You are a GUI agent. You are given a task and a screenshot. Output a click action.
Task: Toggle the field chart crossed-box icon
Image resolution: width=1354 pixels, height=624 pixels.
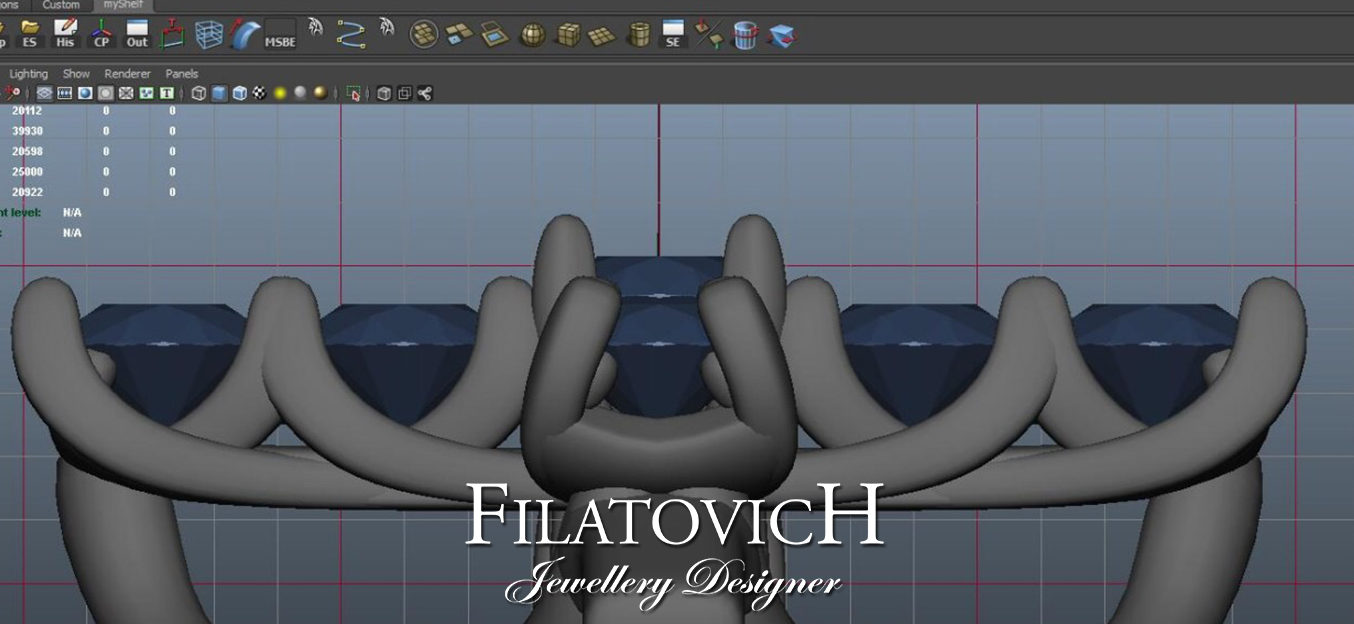point(126,93)
